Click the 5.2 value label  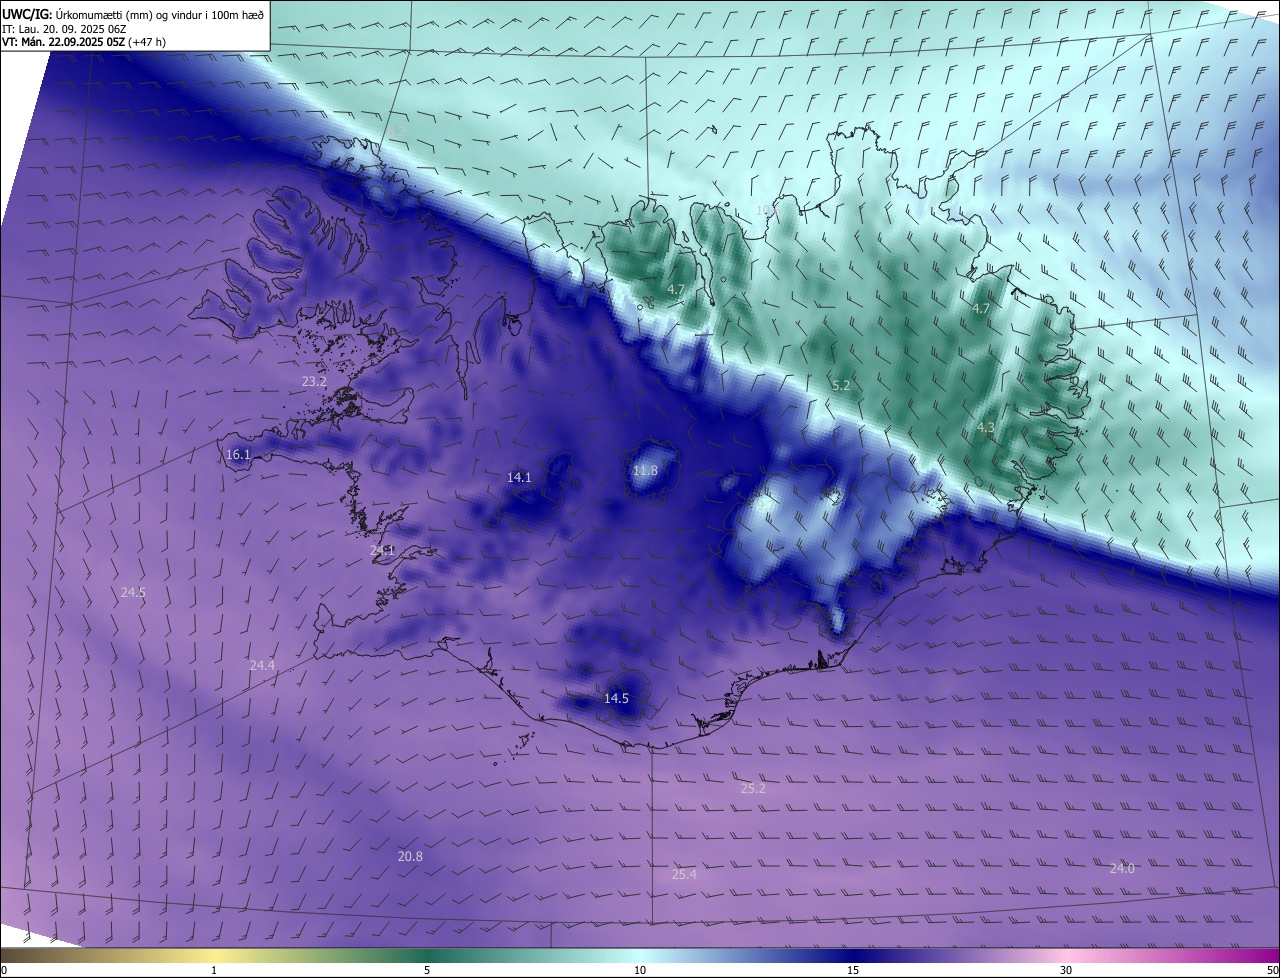coord(841,385)
